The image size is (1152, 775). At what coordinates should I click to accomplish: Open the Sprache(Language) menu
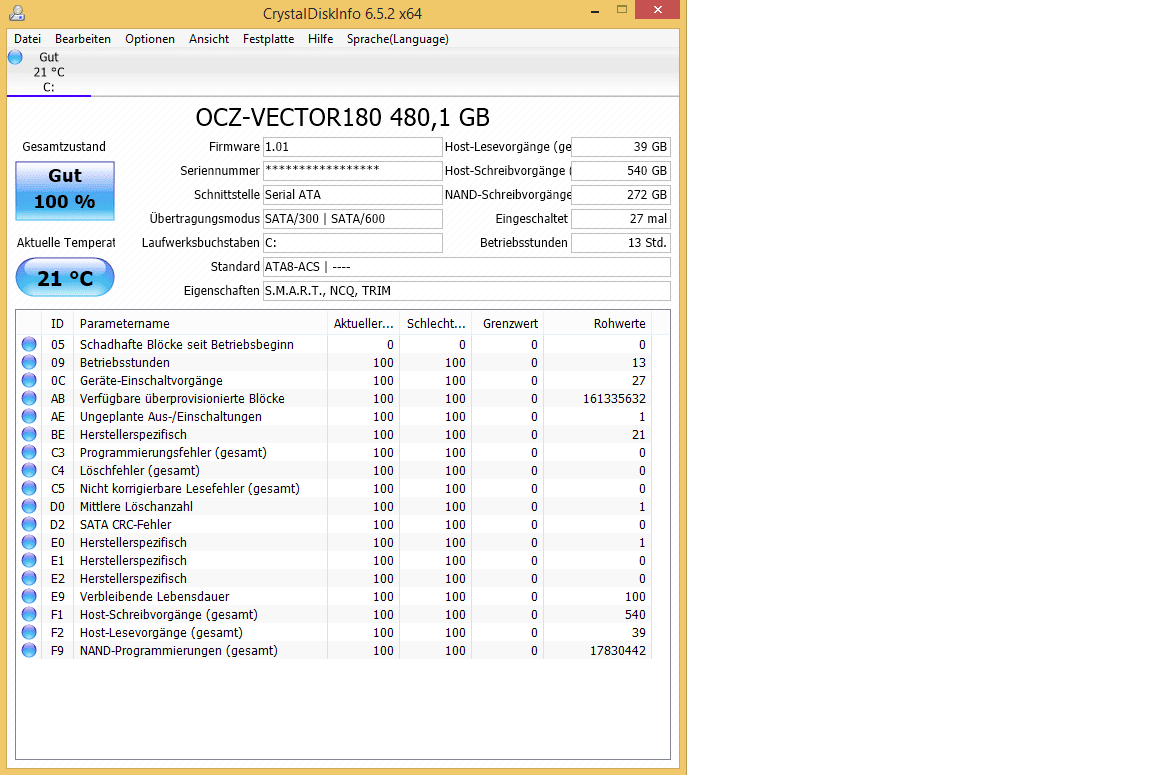click(397, 39)
